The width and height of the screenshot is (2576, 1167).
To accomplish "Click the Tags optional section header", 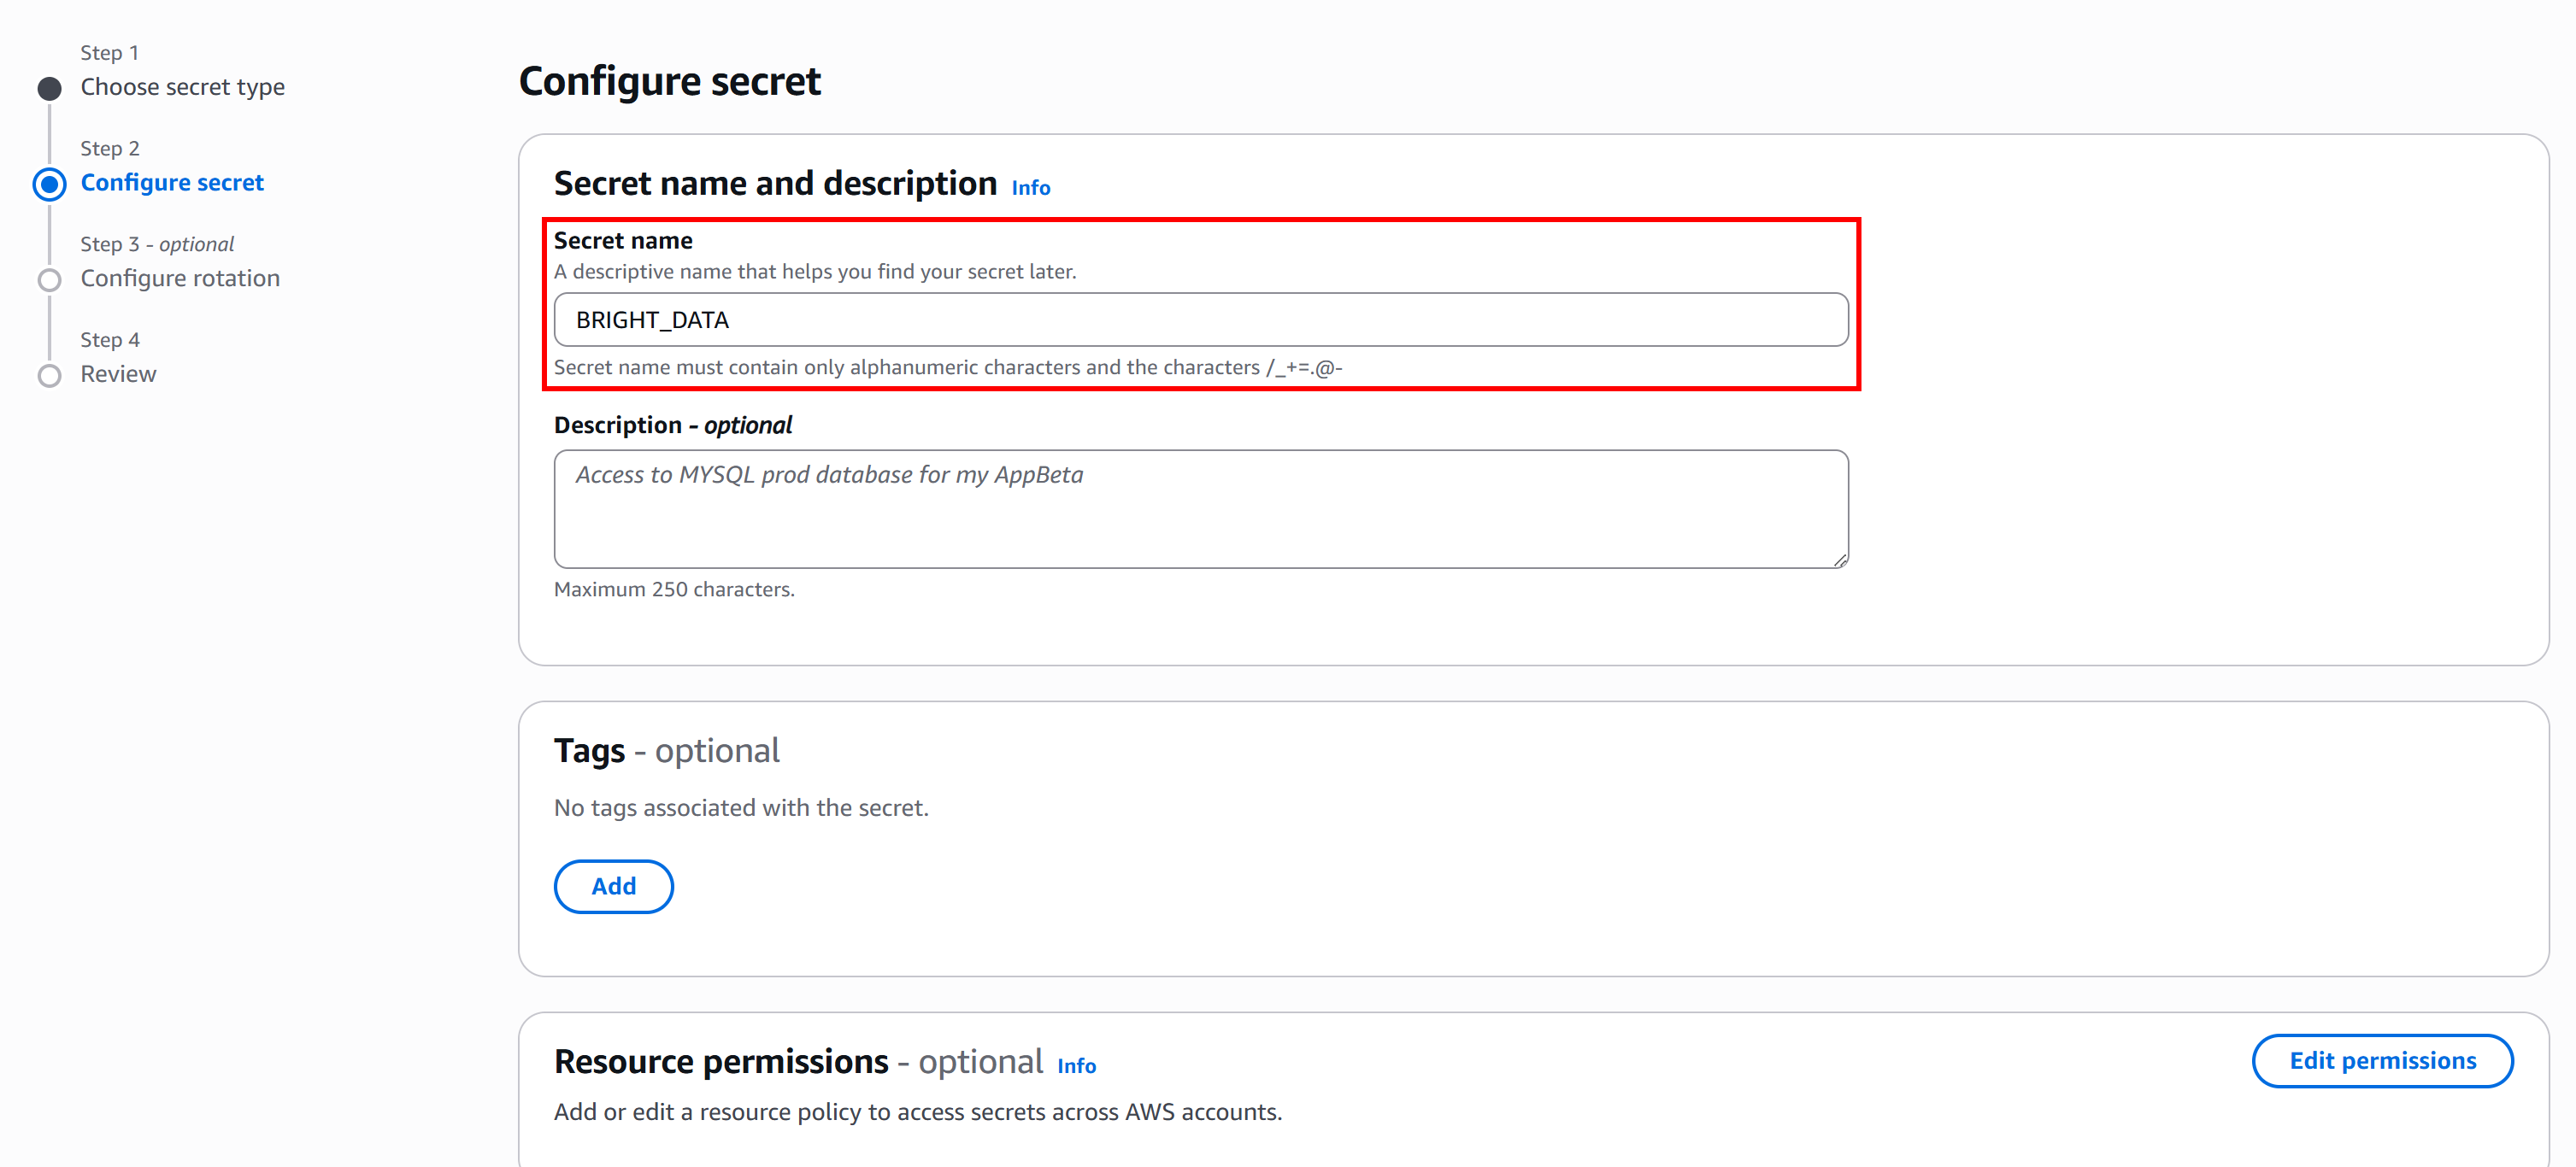I will (666, 750).
